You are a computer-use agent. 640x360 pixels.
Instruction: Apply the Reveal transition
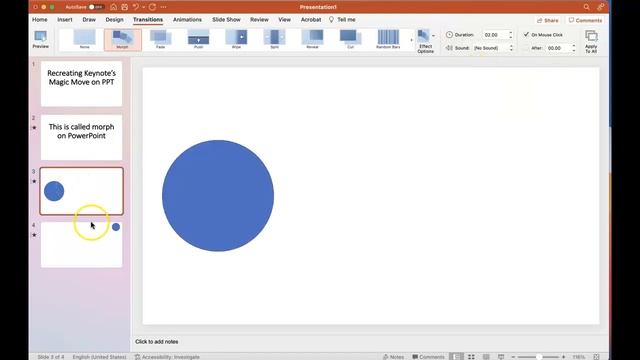(312, 40)
